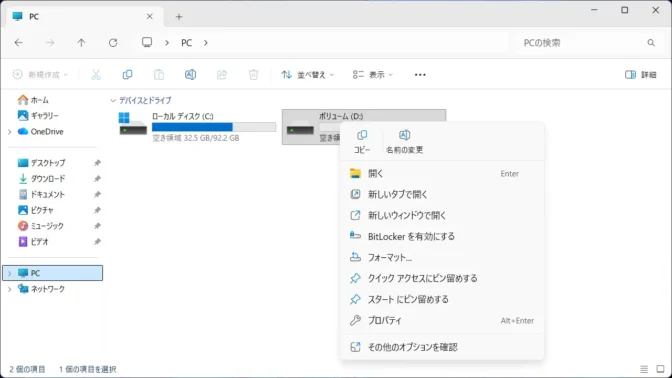
Task: Open デスクトップ quick access folder
Action: [48, 163]
